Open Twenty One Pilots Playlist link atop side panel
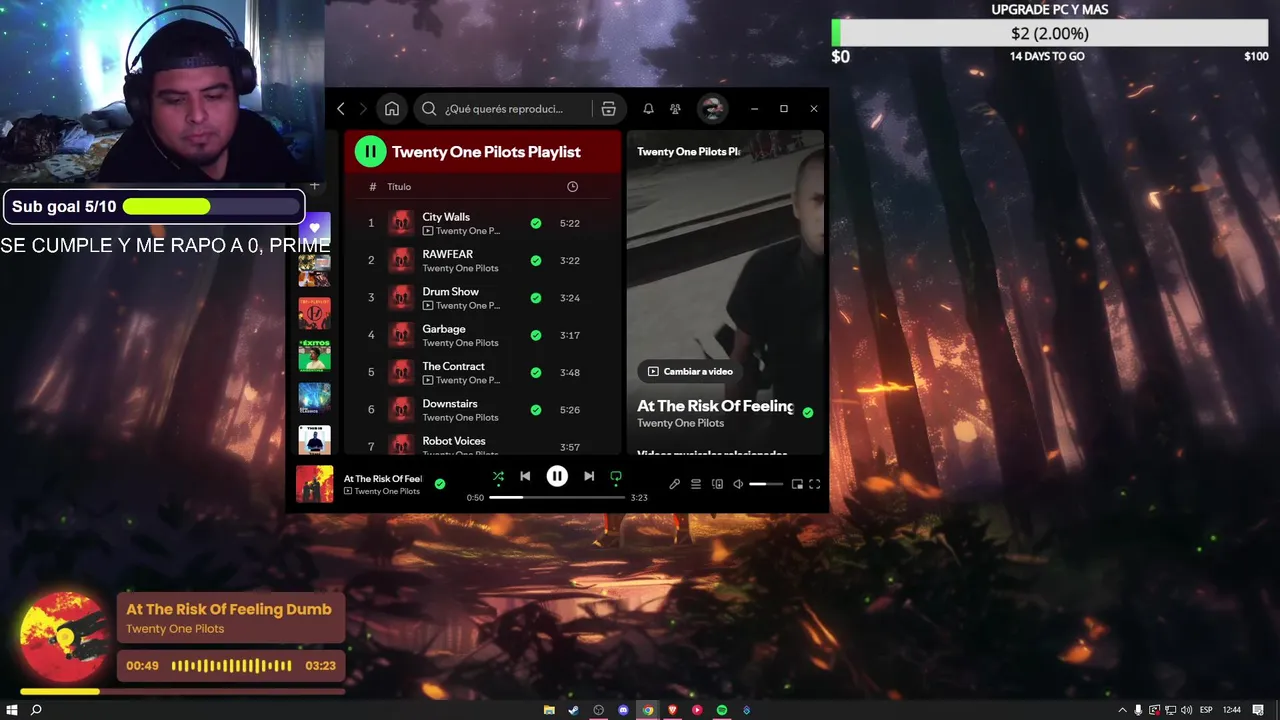1280x720 pixels. tap(688, 152)
